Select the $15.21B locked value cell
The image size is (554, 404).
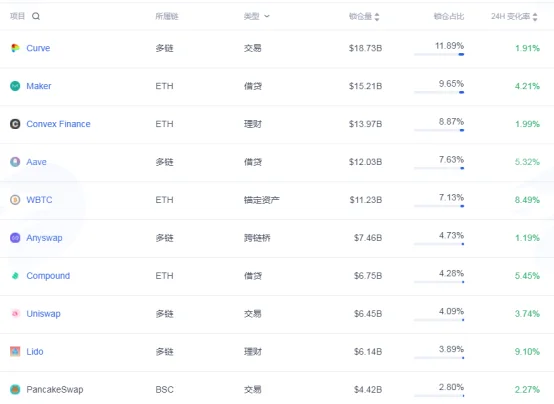tap(365, 86)
